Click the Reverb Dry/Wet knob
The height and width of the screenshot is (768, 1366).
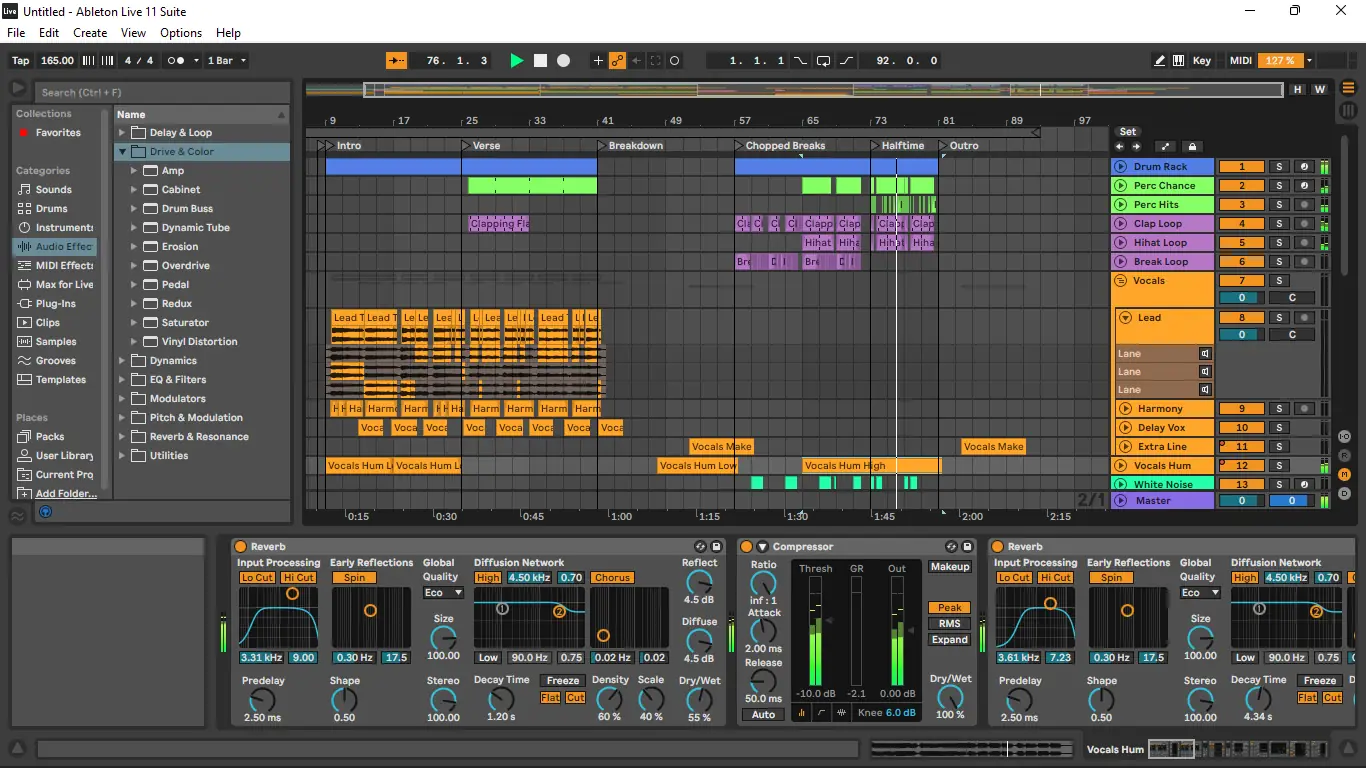coord(699,701)
